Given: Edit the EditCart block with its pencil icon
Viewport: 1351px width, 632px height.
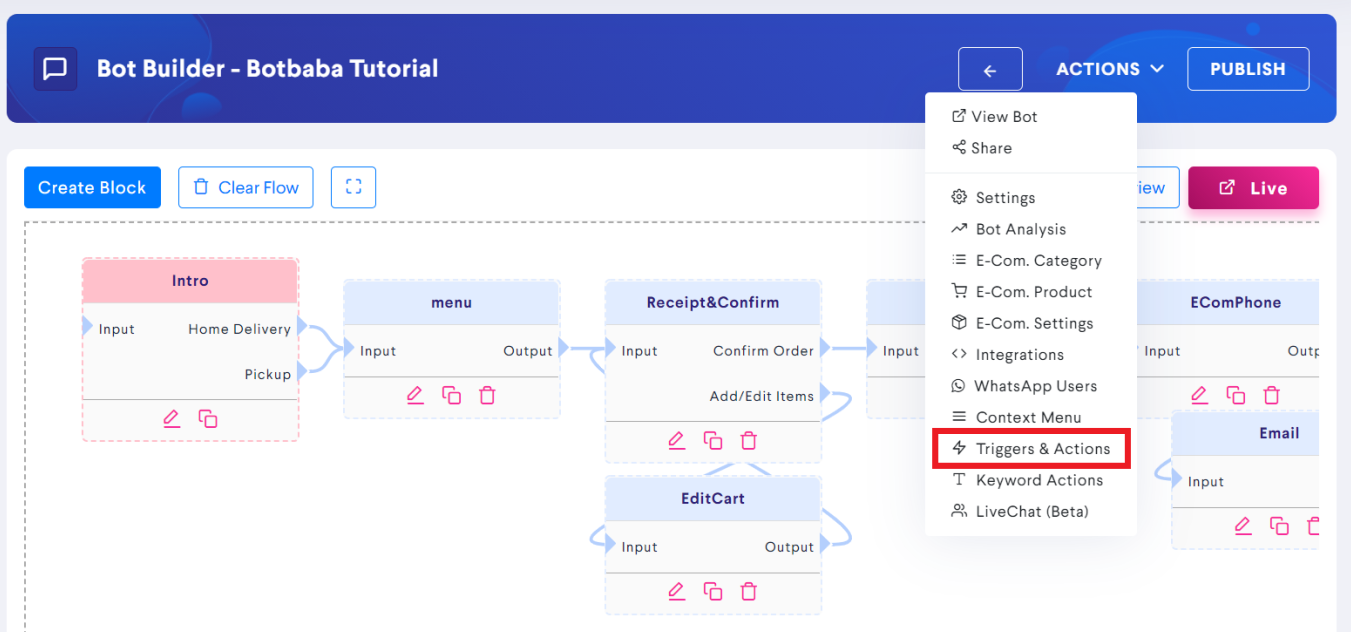Looking at the screenshot, I should click(x=676, y=591).
